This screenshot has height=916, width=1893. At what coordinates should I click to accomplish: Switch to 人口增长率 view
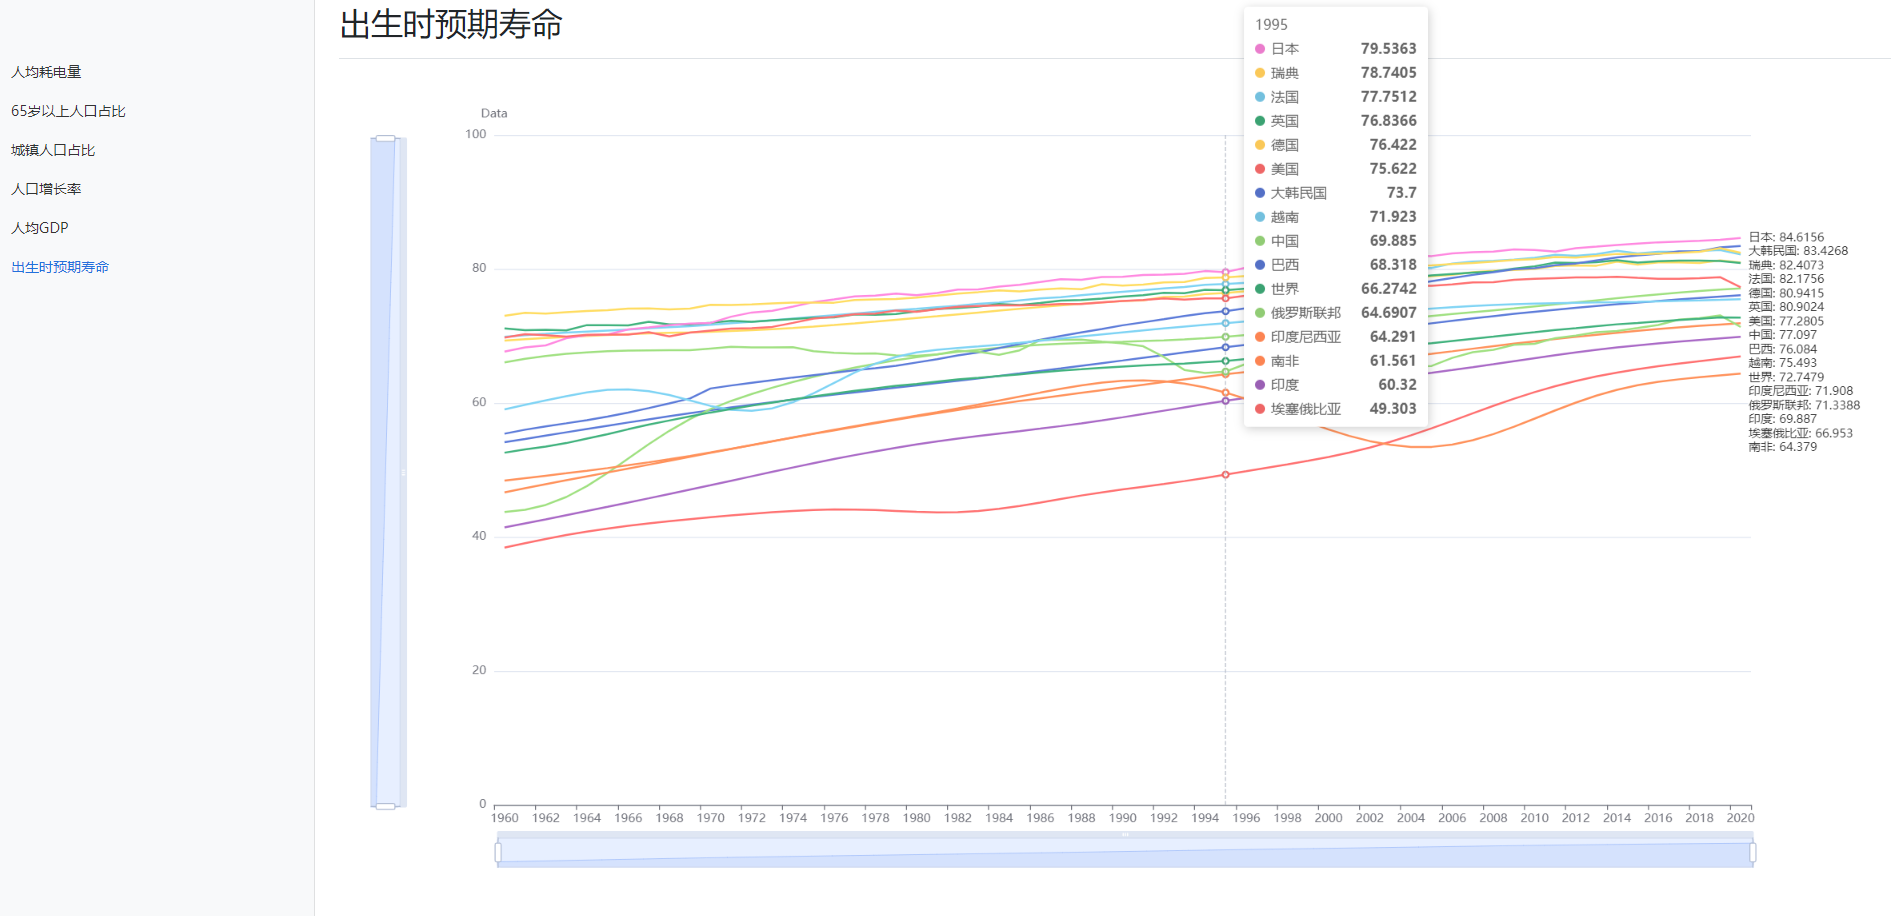(46, 189)
